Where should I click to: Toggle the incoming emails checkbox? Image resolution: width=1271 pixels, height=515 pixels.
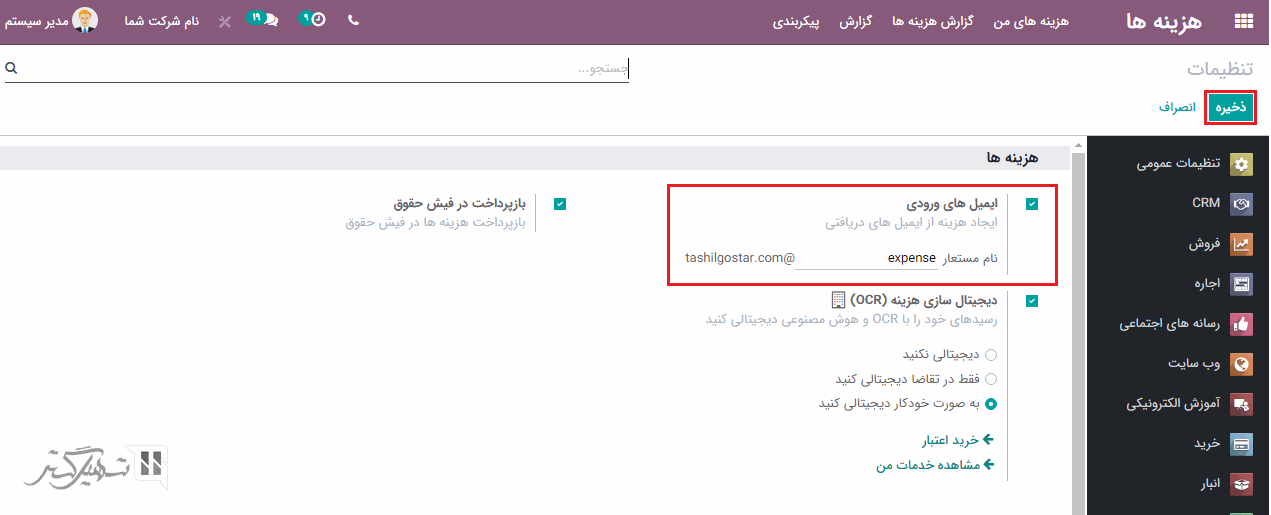point(1031,204)
